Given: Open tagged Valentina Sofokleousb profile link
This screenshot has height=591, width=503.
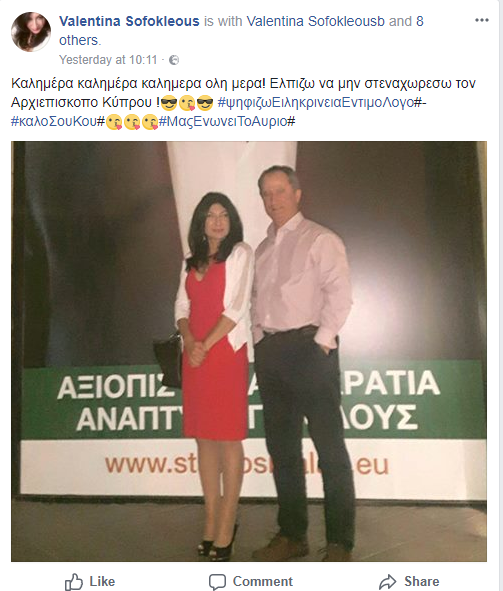Looking at the screenshot, I should pyautogui.click(x=315, y=21).
